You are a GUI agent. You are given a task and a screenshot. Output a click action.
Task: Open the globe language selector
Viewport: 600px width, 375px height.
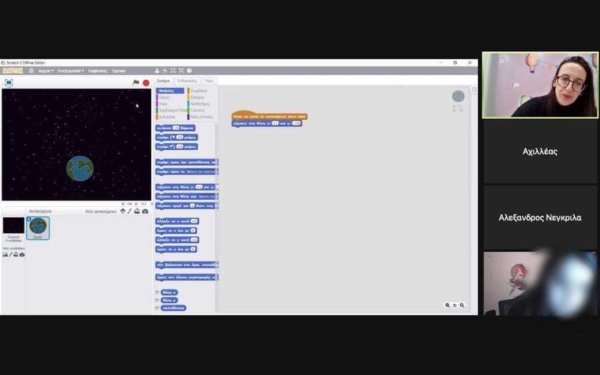(x=31, y=71)
